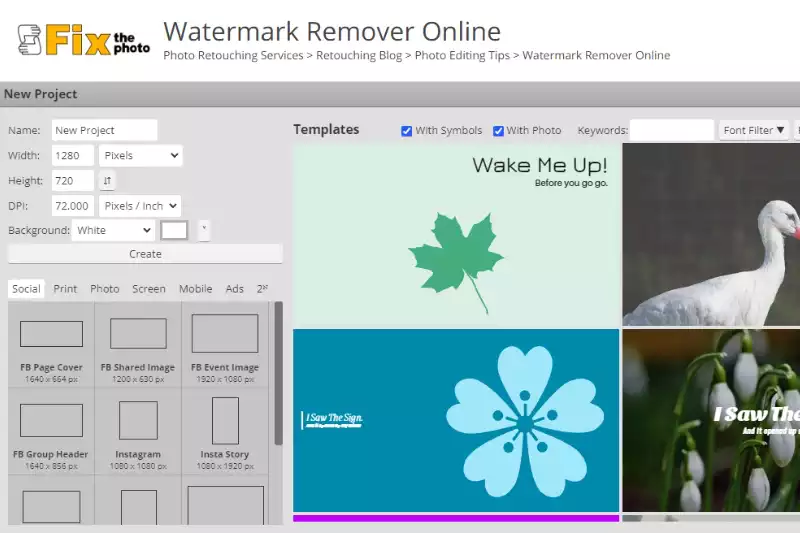
Task: Uncheck the With Photo checkbox
Action: pyautogui.click(x=498, y=131)
